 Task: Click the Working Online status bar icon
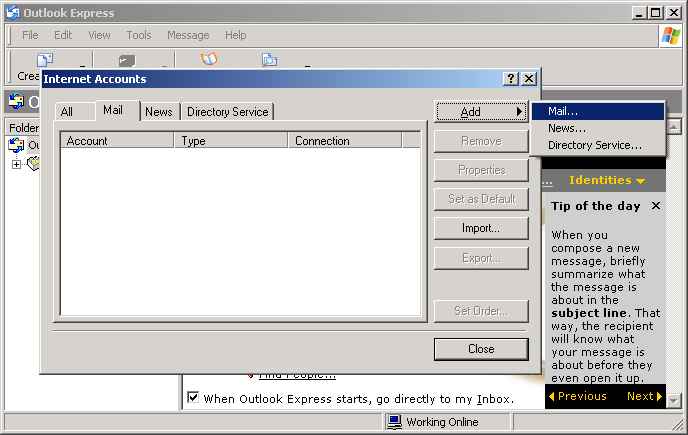[x=394, y=422]
